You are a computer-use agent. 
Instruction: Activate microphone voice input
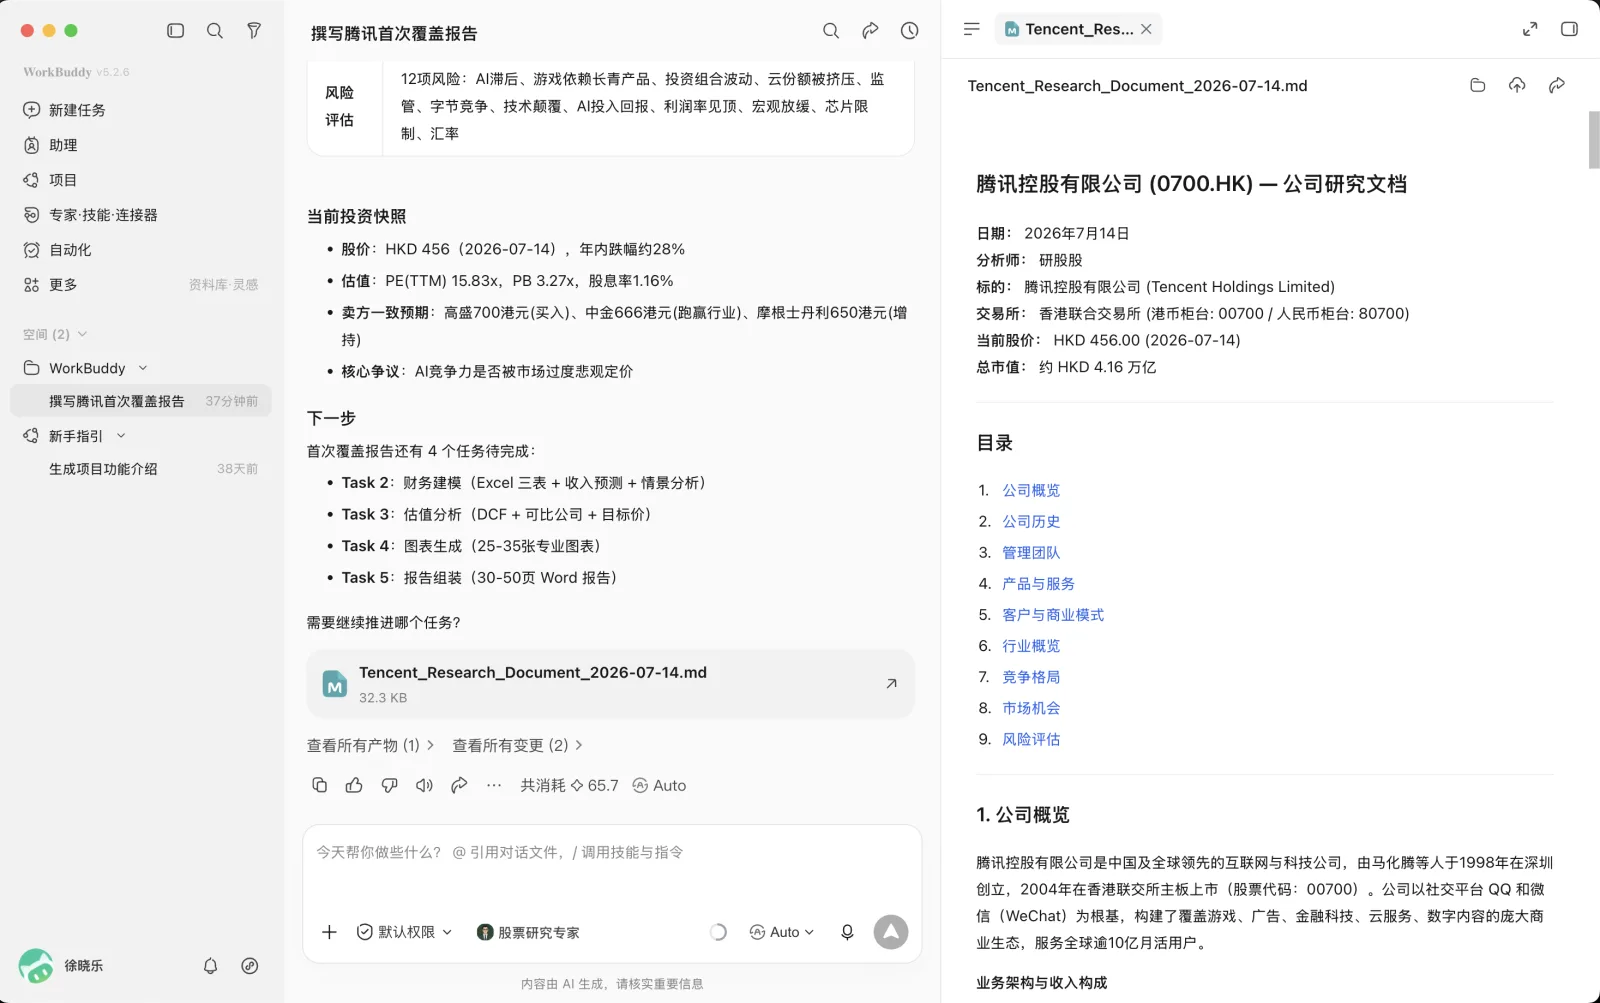coord(847,932)
